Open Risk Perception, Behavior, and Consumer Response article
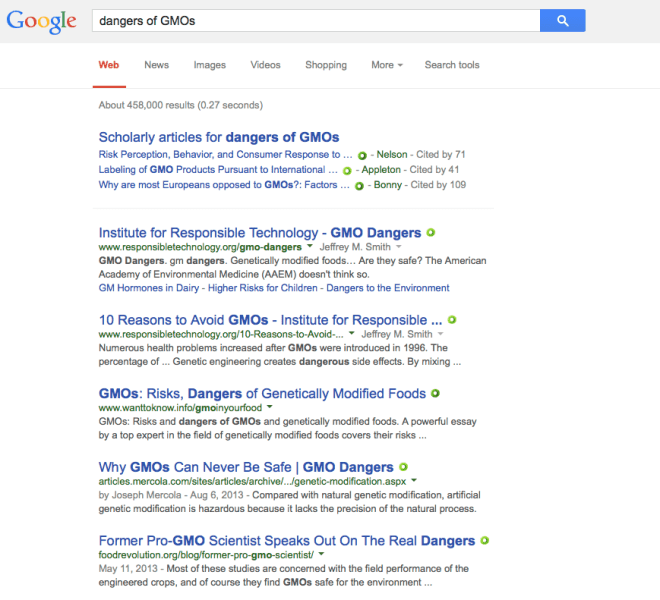Image resolution: width=660 pixels, height=600 pixels. point(226,155)
